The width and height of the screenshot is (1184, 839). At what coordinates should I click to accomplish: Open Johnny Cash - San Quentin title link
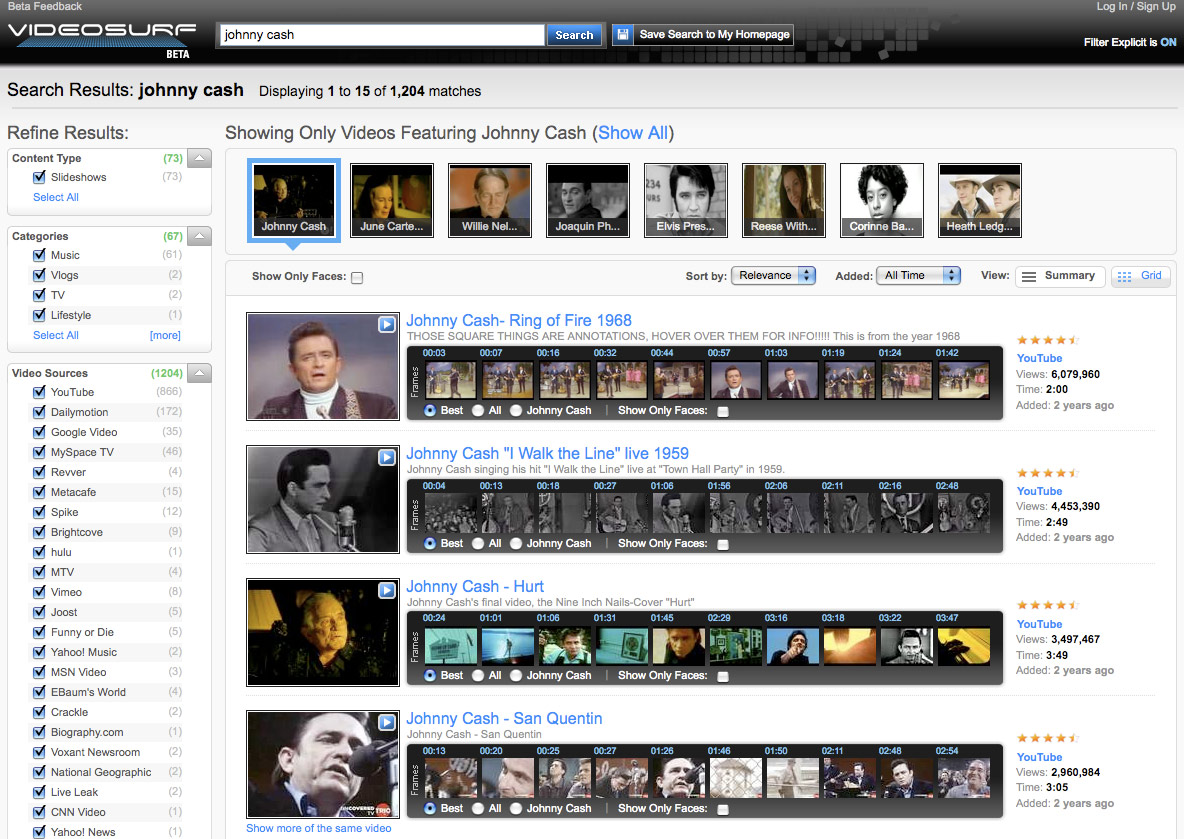(x=504, y=718)
